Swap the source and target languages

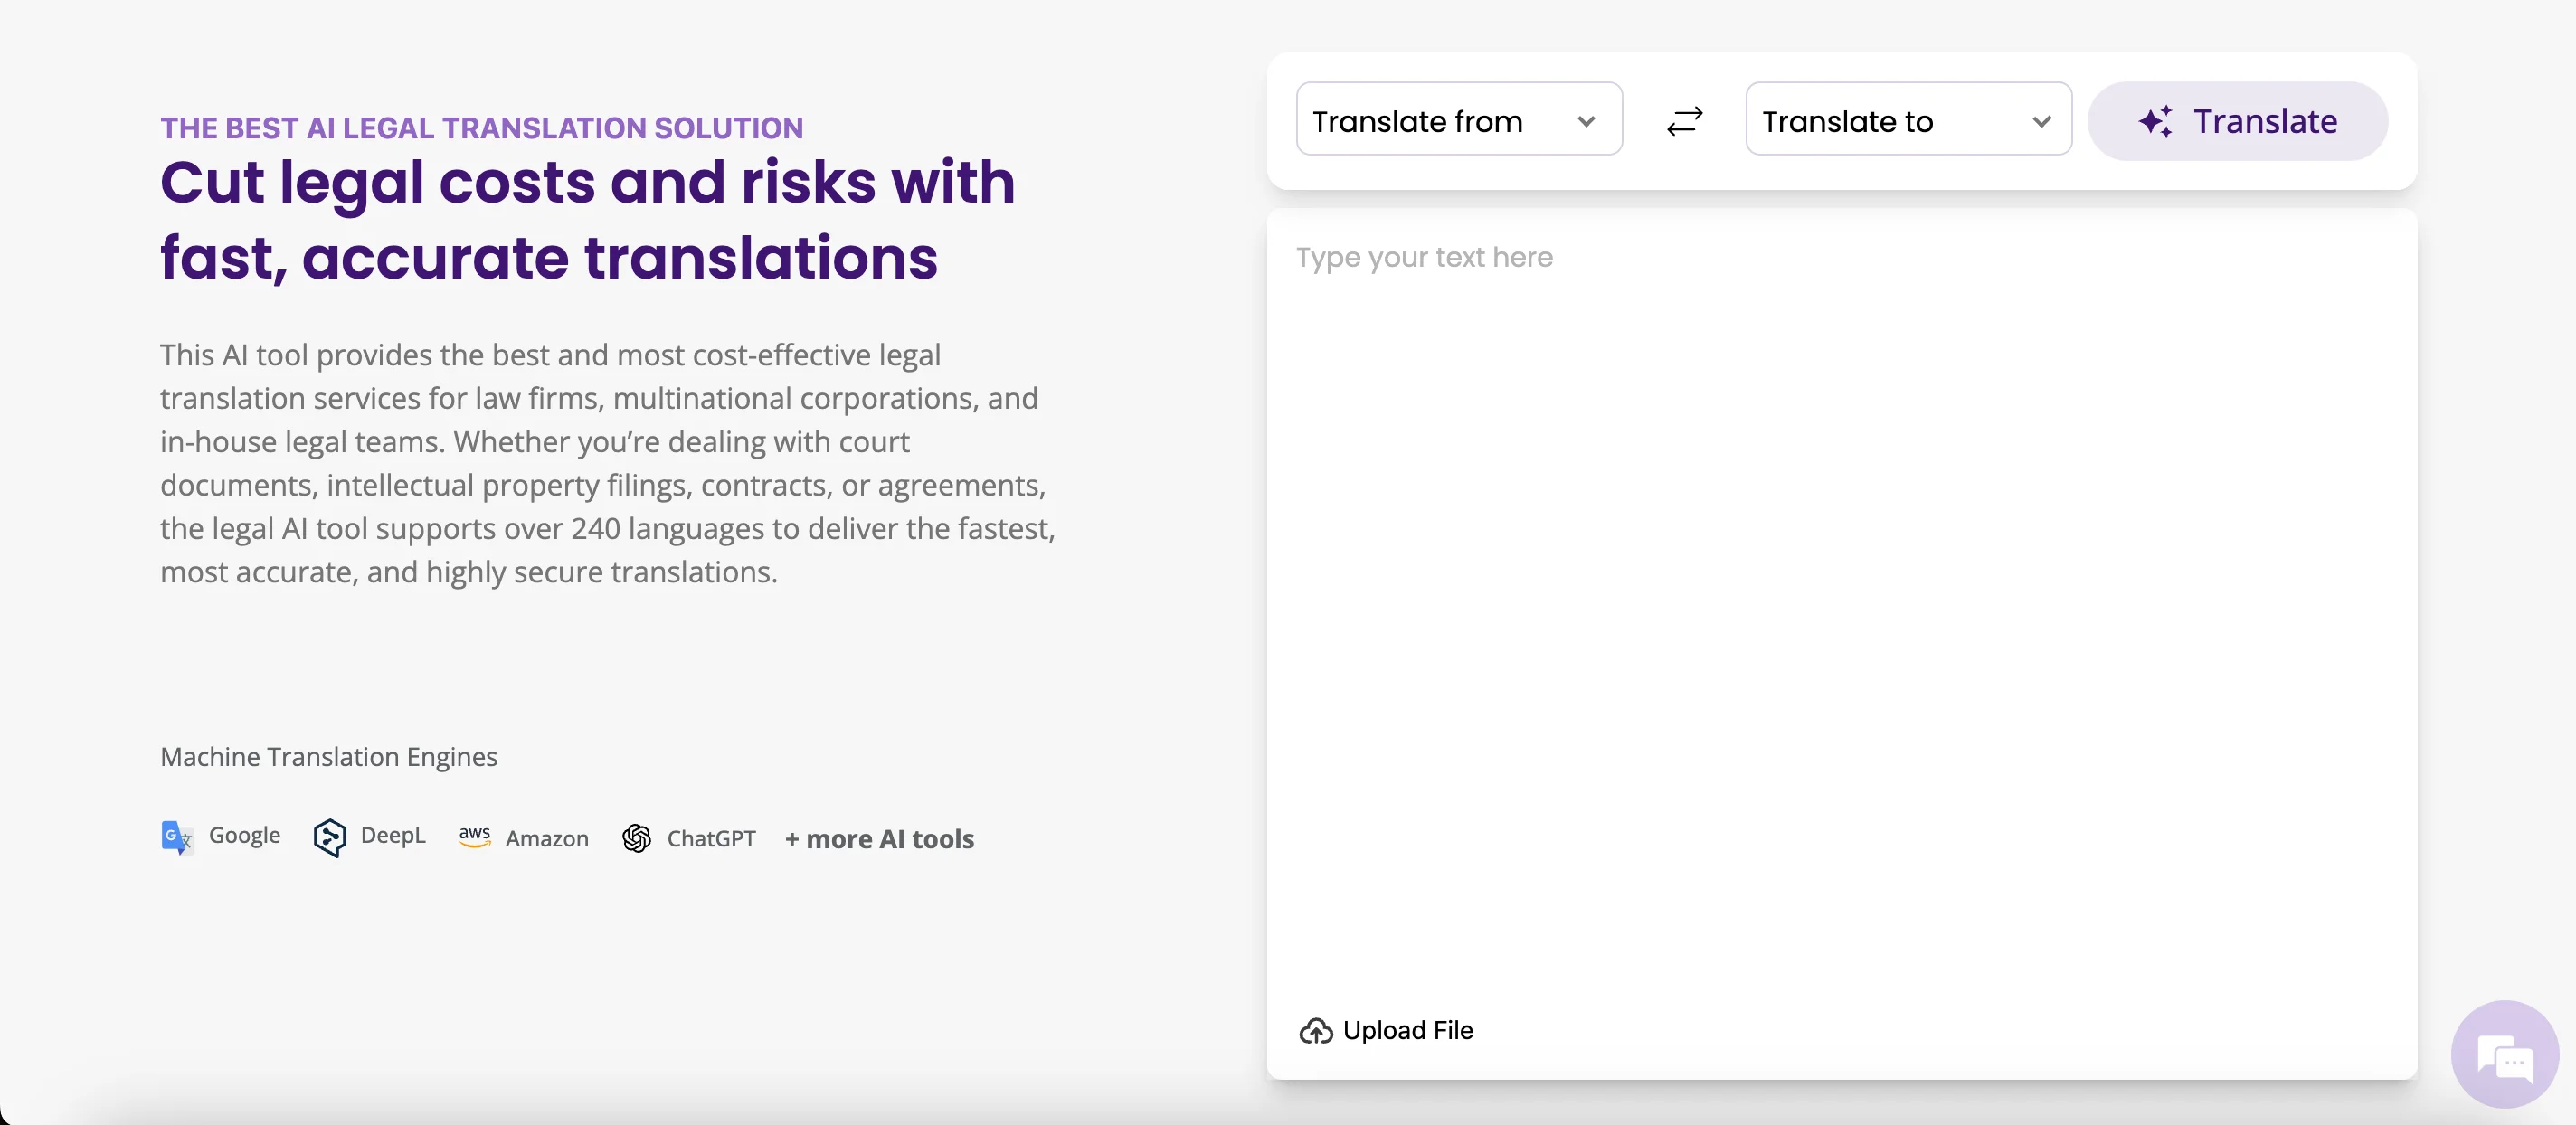(1685, 120)
